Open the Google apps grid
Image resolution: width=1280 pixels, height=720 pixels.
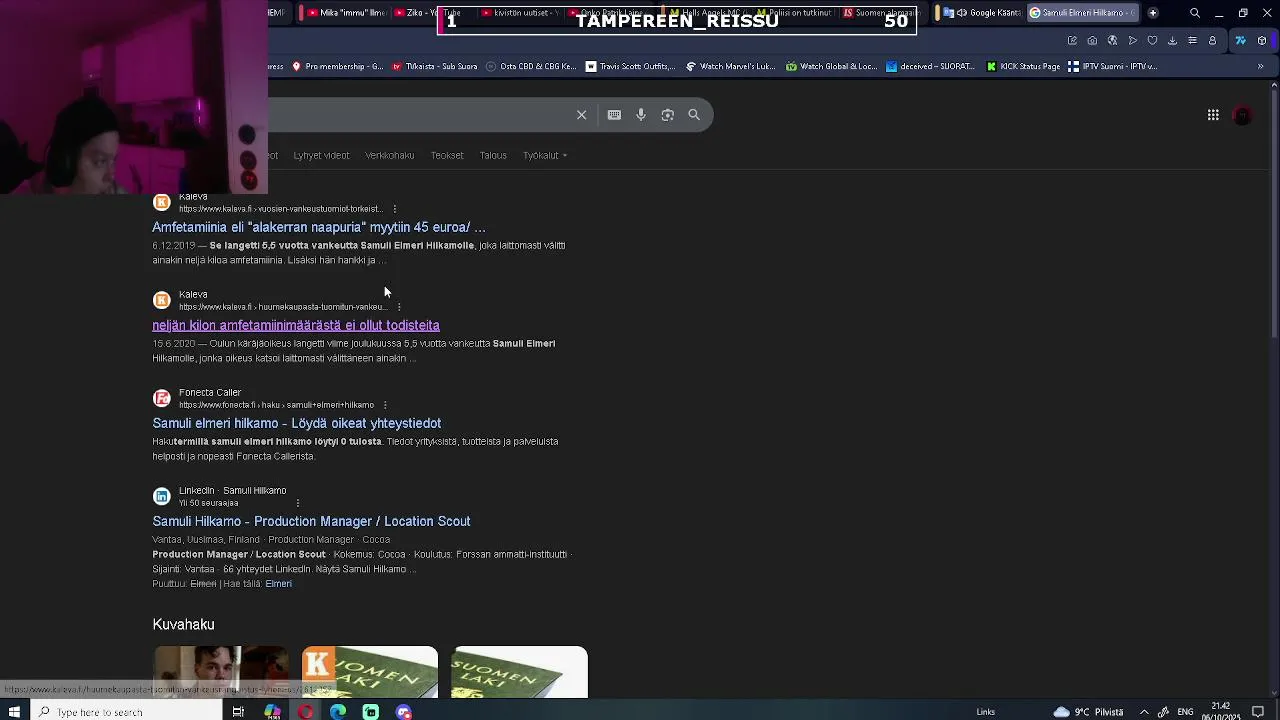(x=1213, y=115)
